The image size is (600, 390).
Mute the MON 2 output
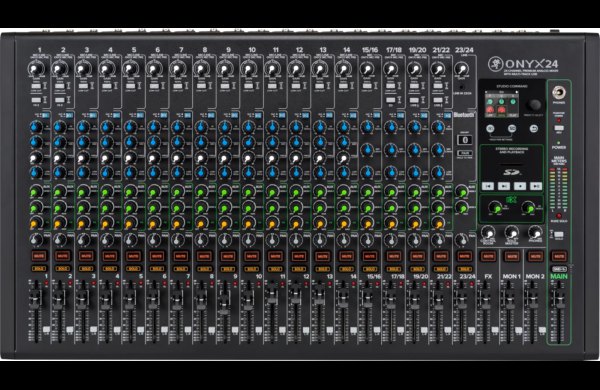pos(535,256)
